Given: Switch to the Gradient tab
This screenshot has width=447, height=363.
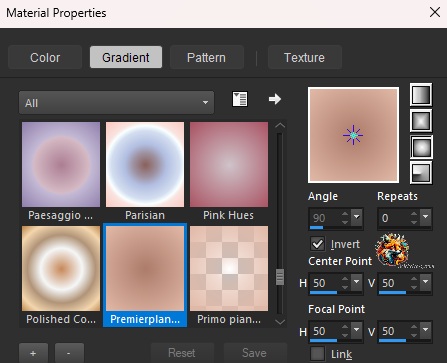Looking at the screenshot, I should coord(126,57).
